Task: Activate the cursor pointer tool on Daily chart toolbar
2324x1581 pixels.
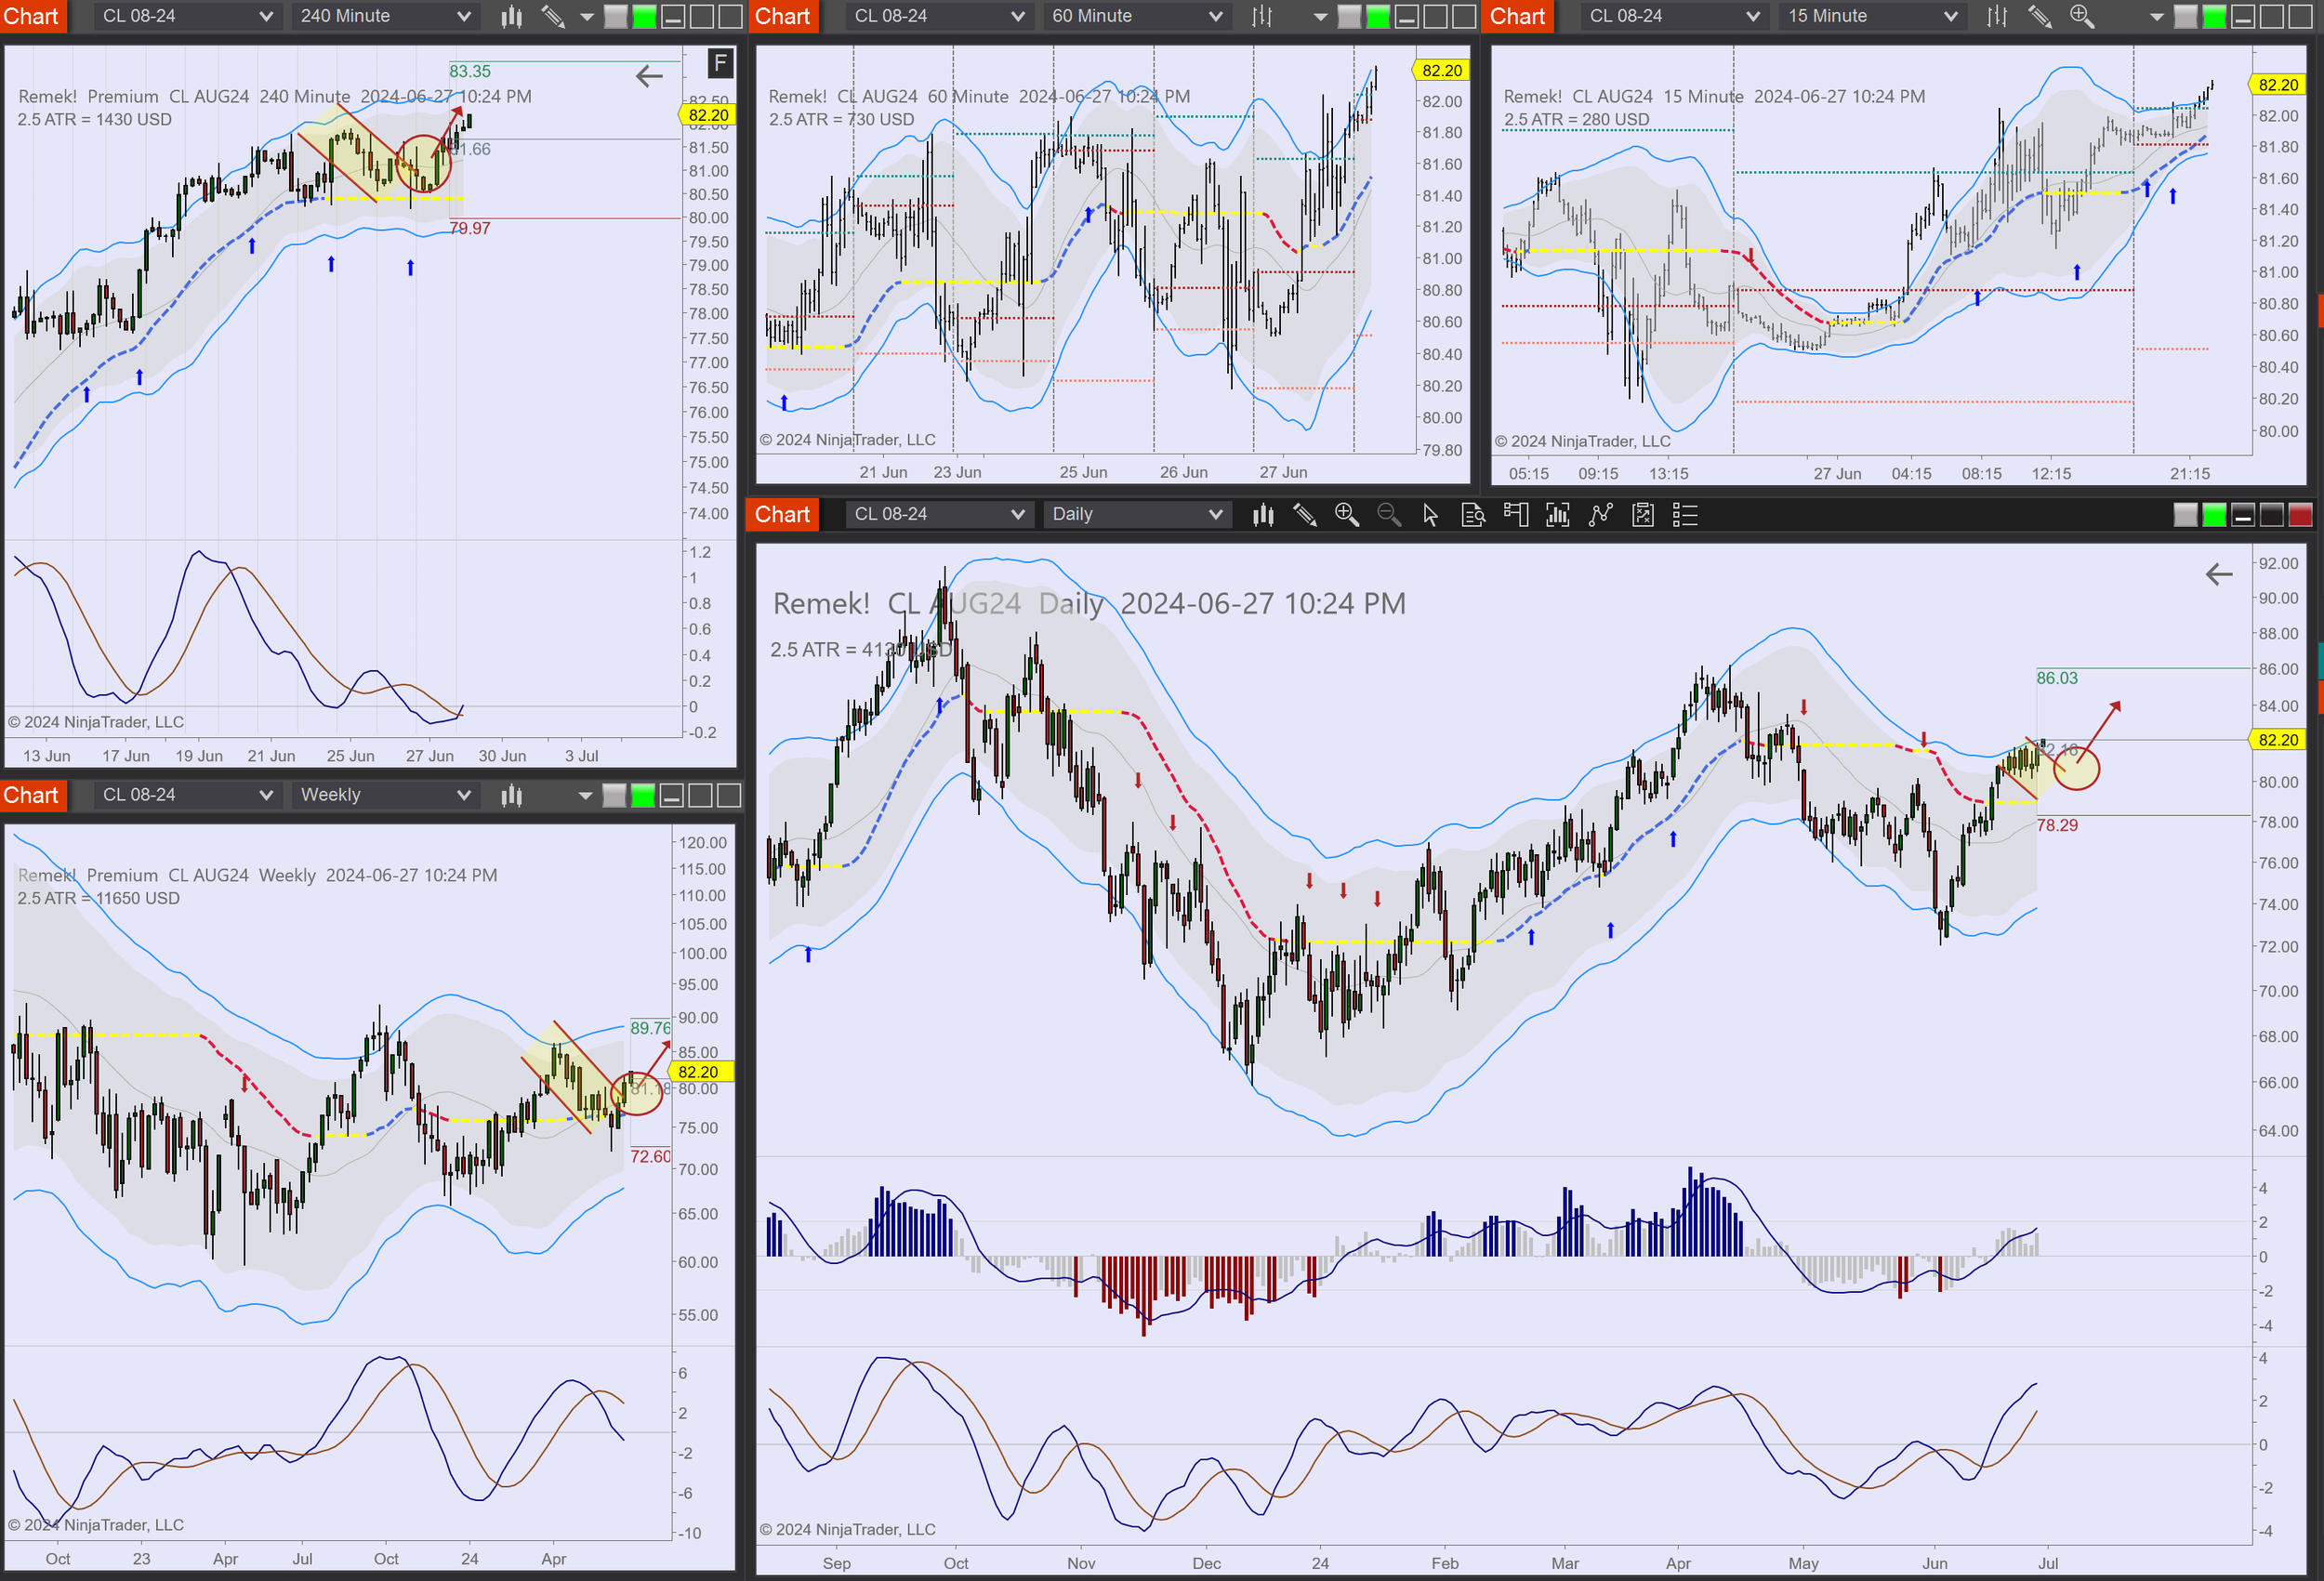Action: (1430, 515)
